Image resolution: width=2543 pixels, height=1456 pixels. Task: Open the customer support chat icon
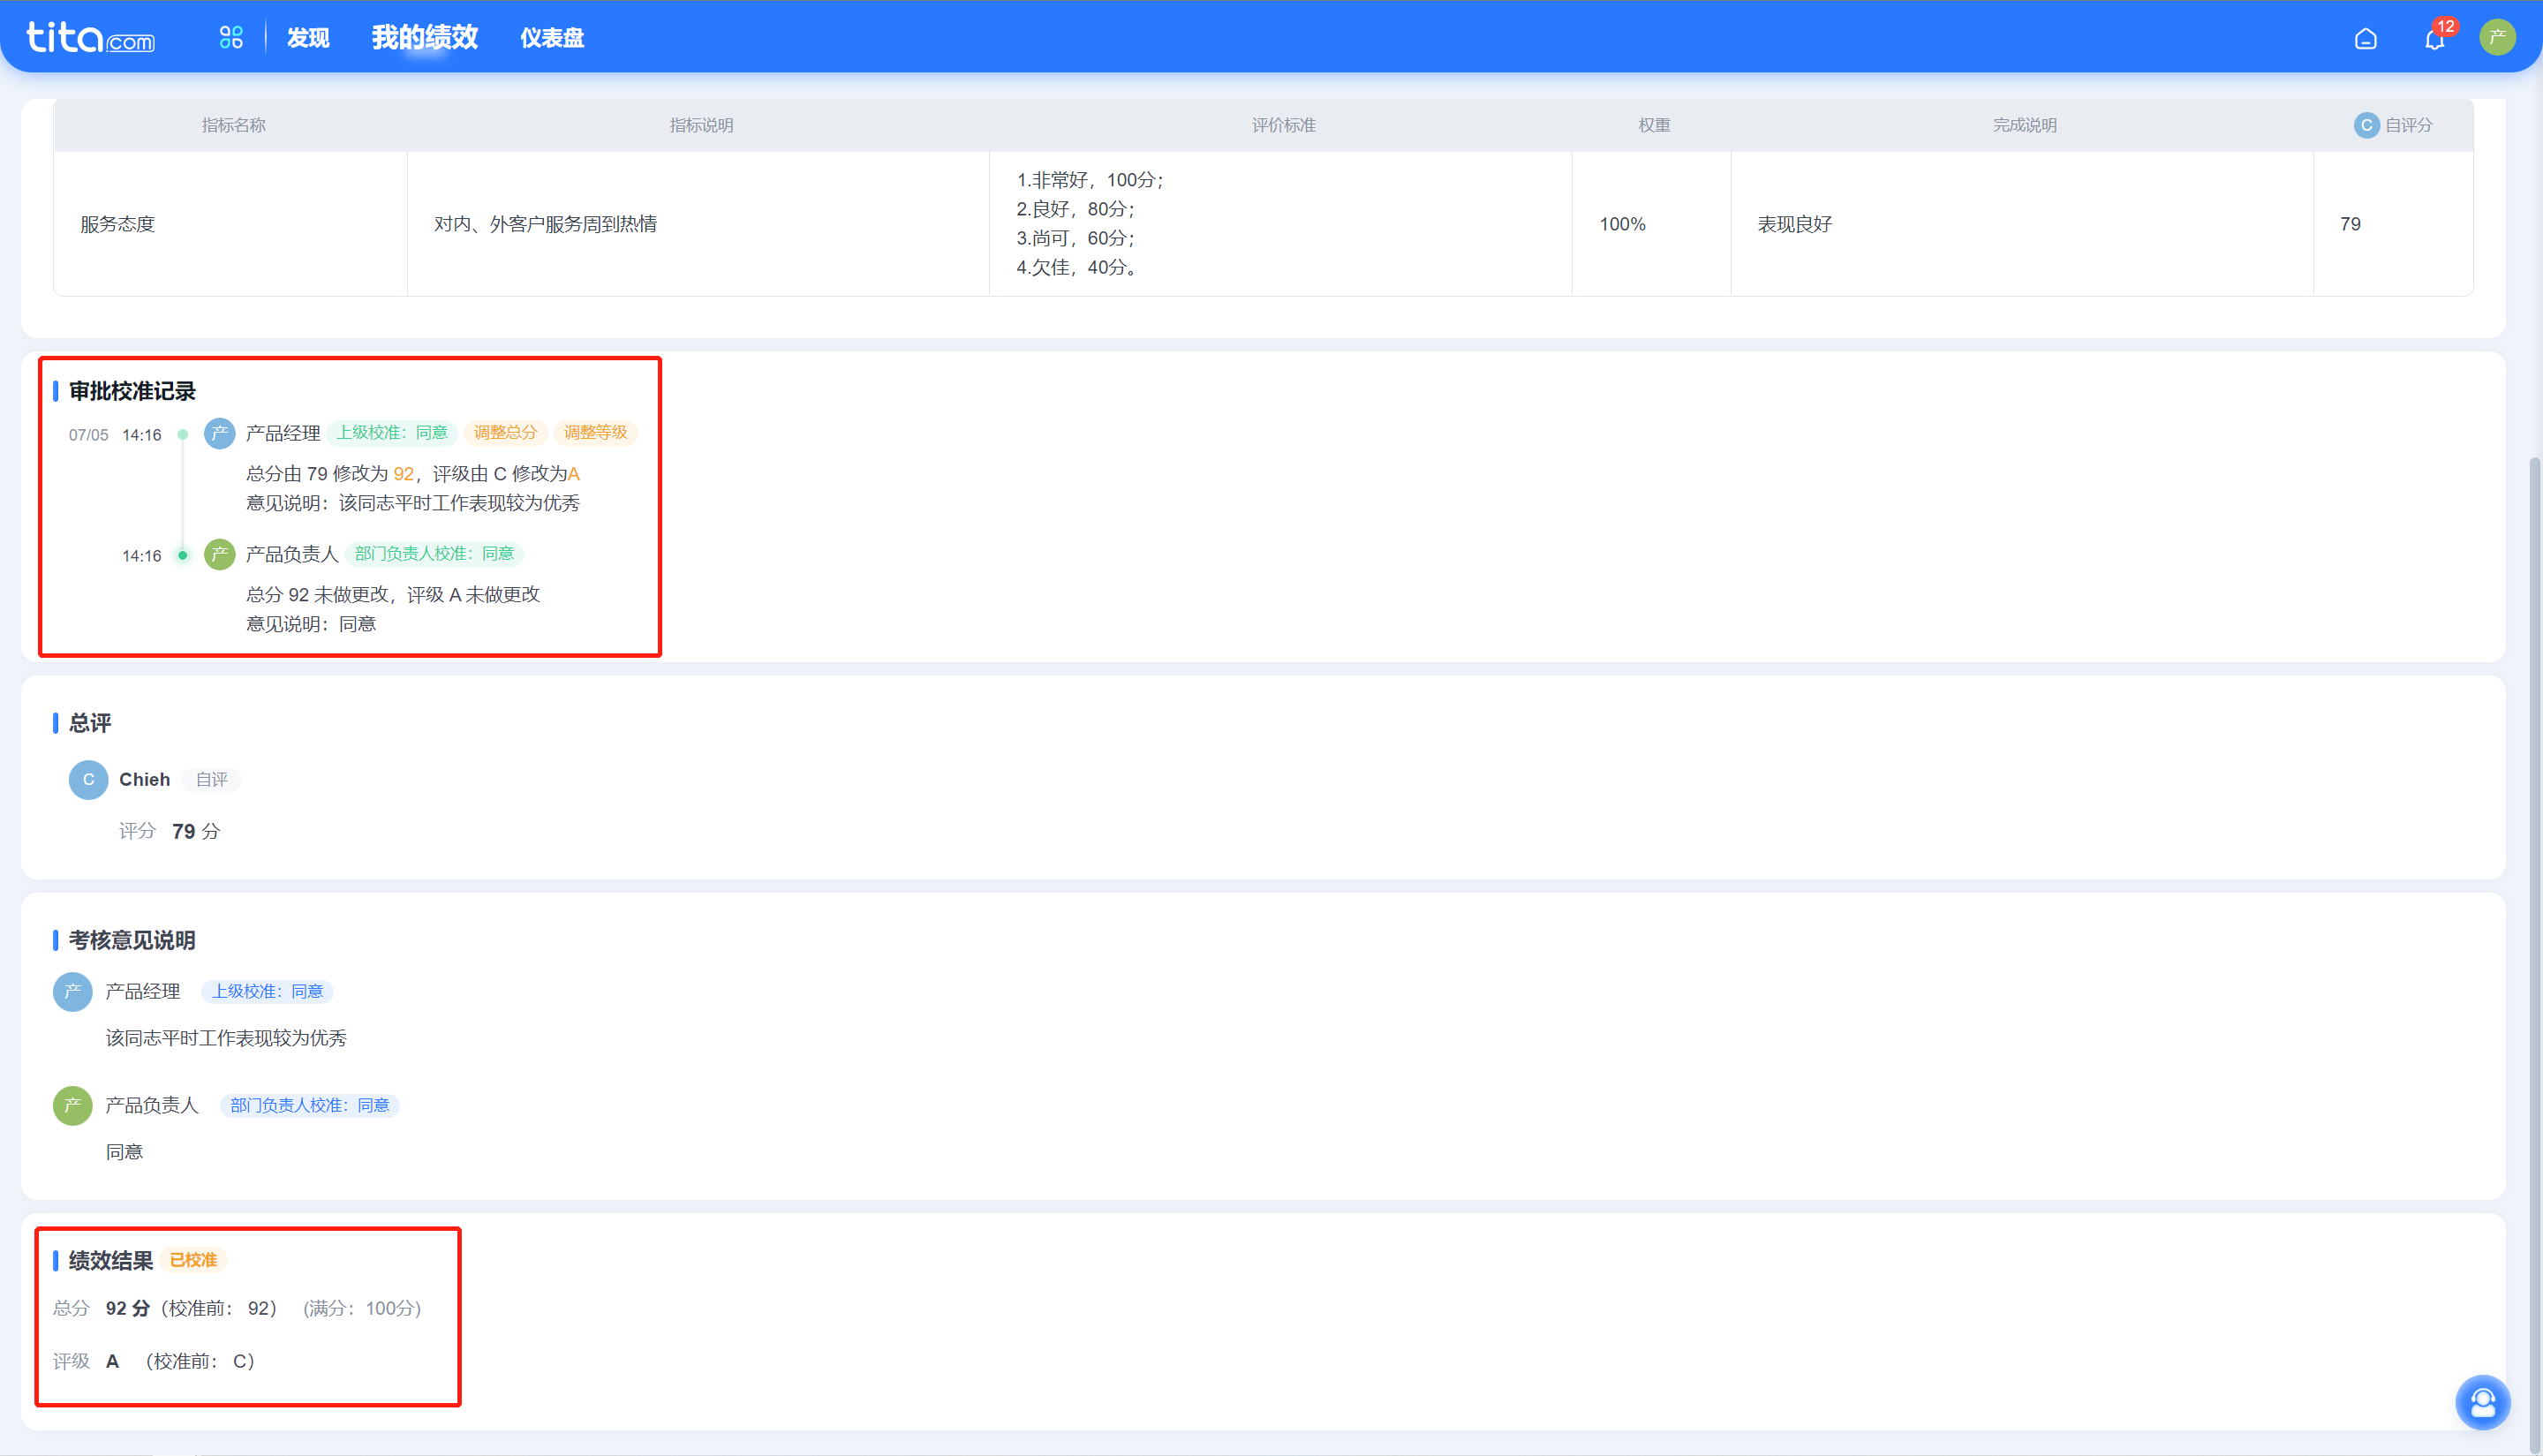pyautogui.click(x=2482, y=1403)
